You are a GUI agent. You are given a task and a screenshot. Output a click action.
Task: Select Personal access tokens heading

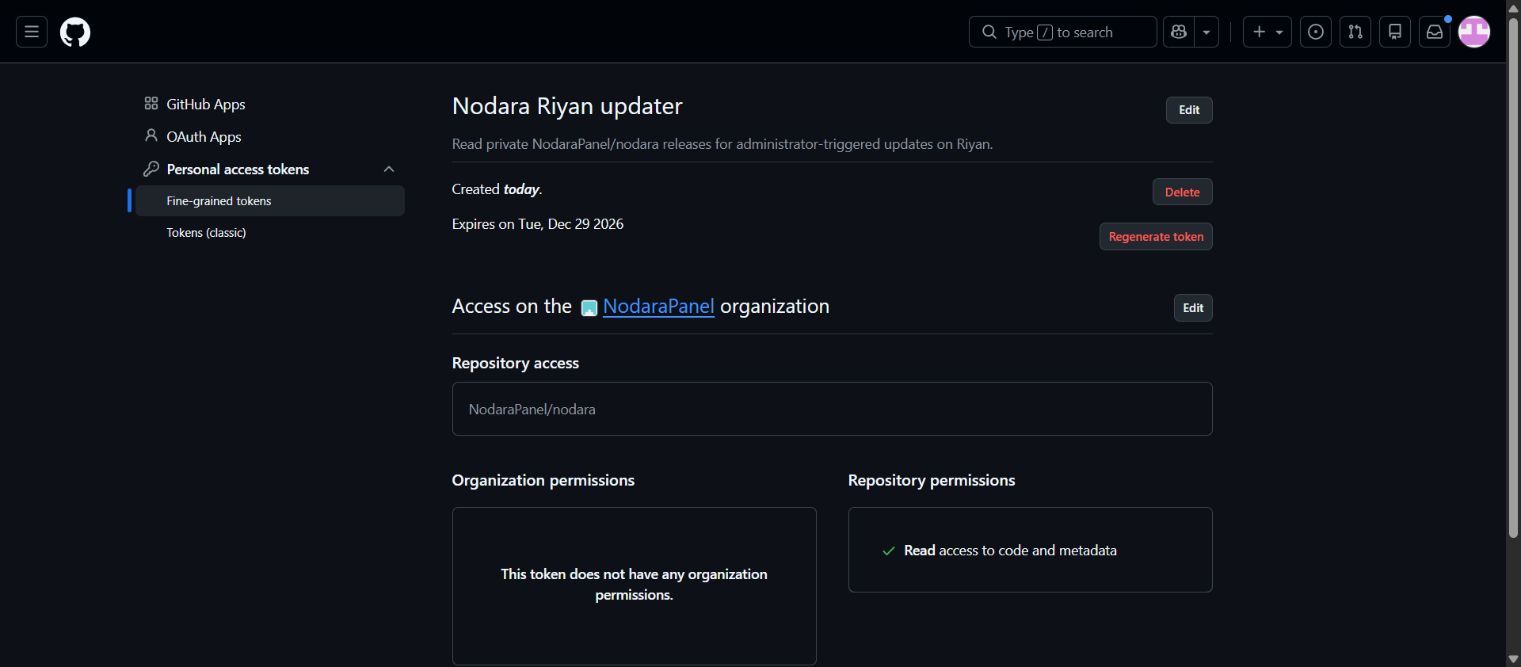[x=238, y=169]
